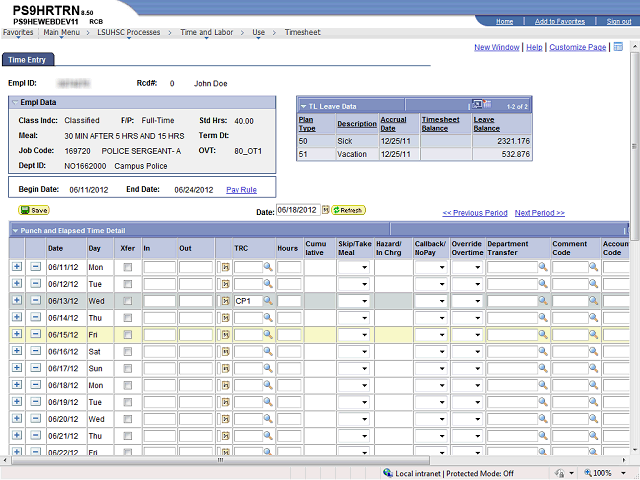Click the Hours field for 06/14/12
Screen dimensions: 640x480
tap(289, 317)
